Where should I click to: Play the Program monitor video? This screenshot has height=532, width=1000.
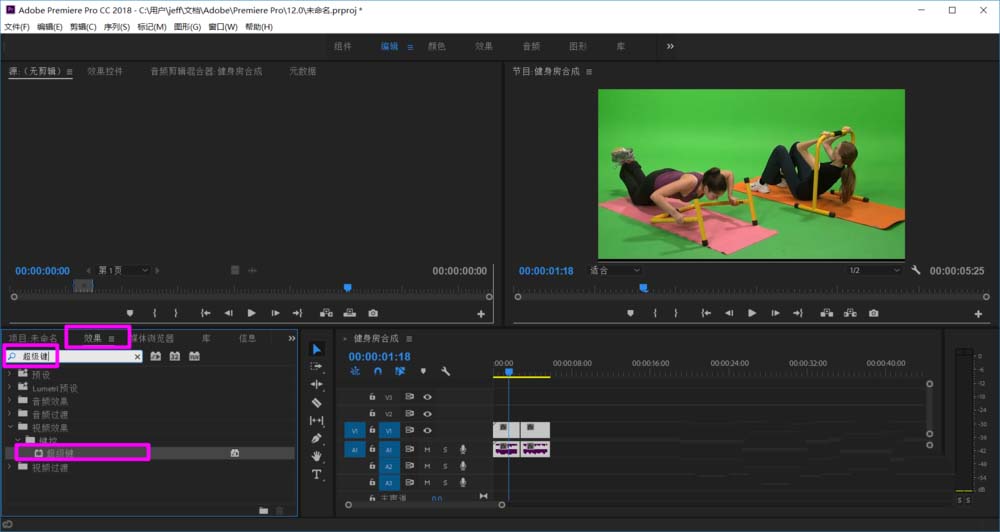coord(752,313)
